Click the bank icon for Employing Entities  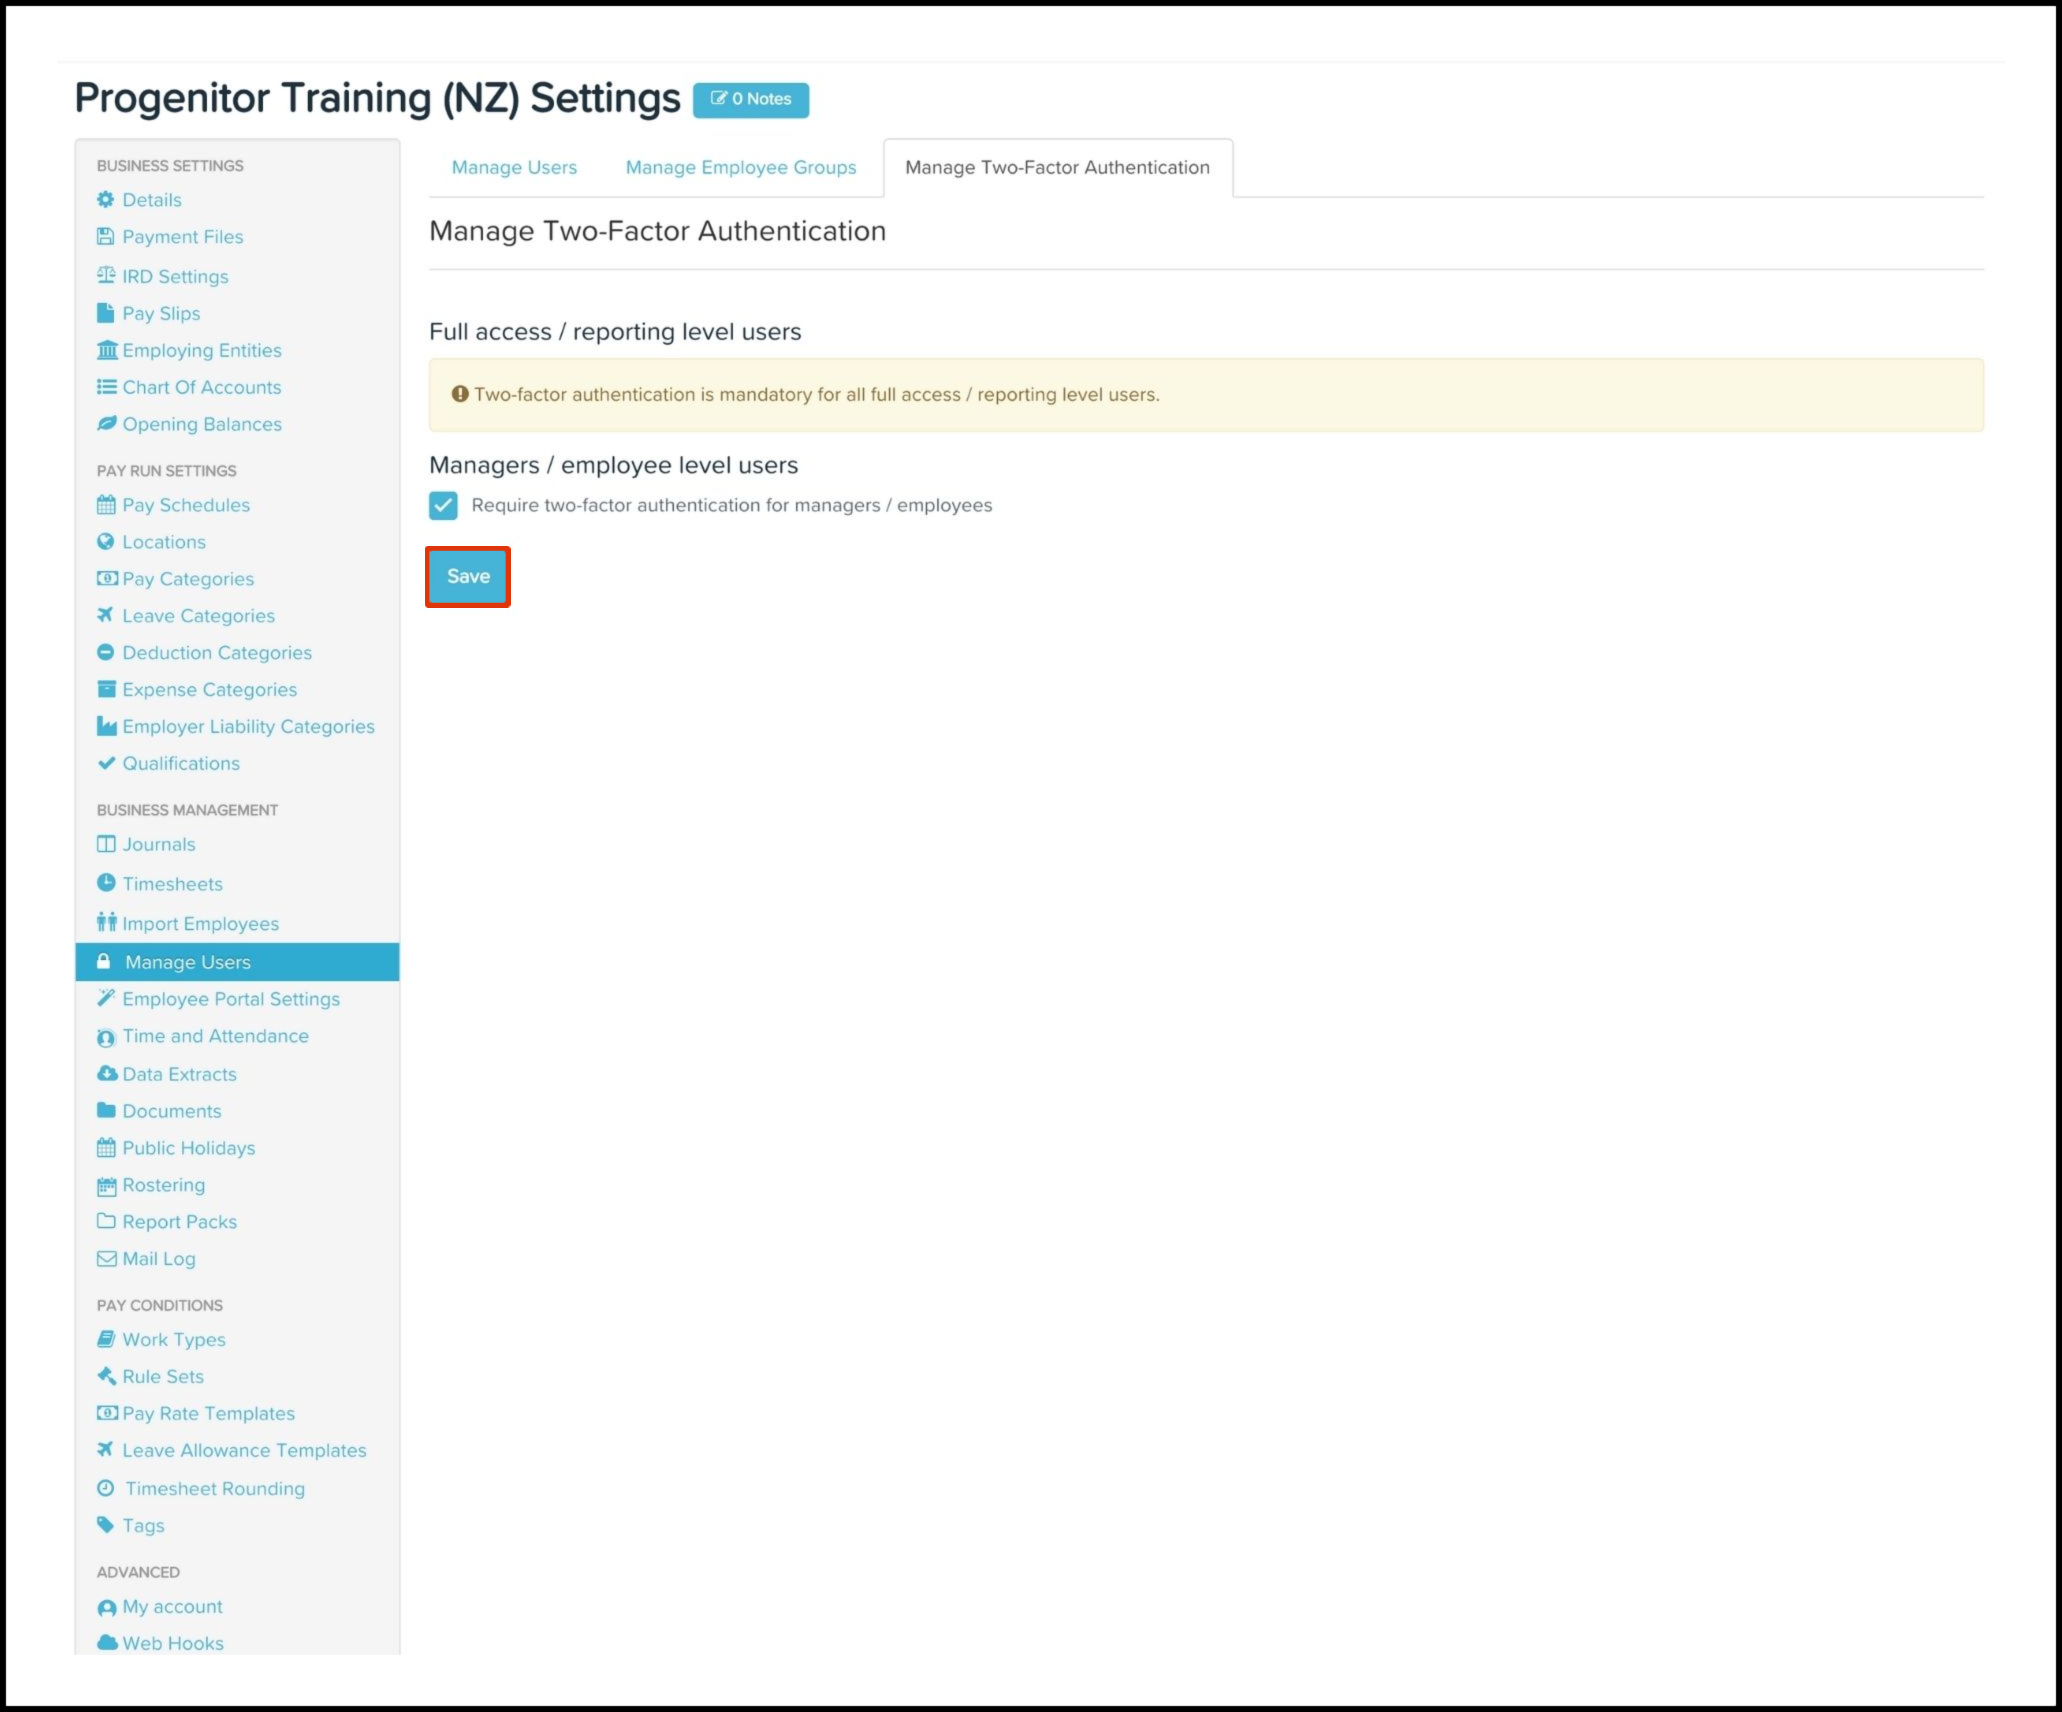[x=106, y=350]
